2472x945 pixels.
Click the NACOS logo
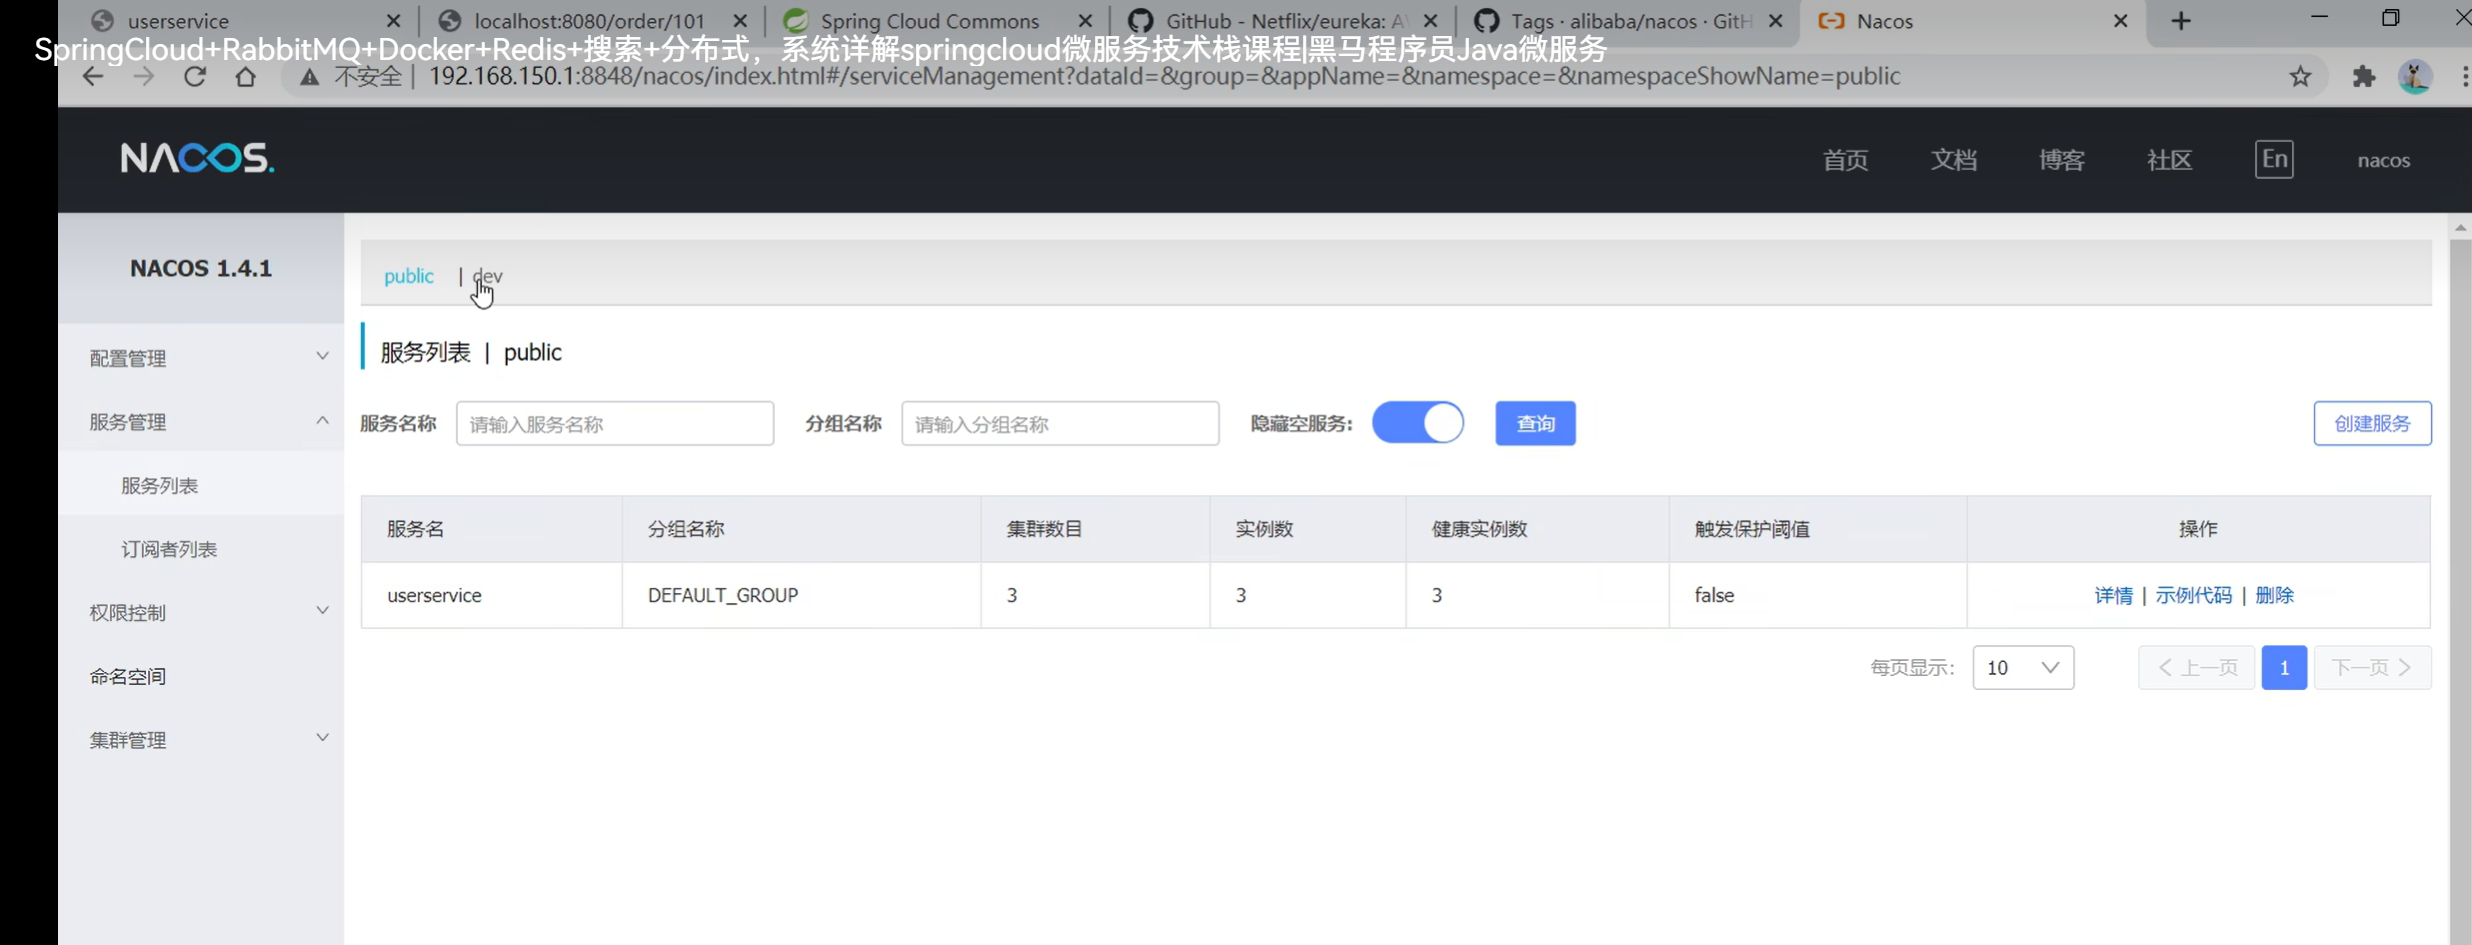click(197, 158)
